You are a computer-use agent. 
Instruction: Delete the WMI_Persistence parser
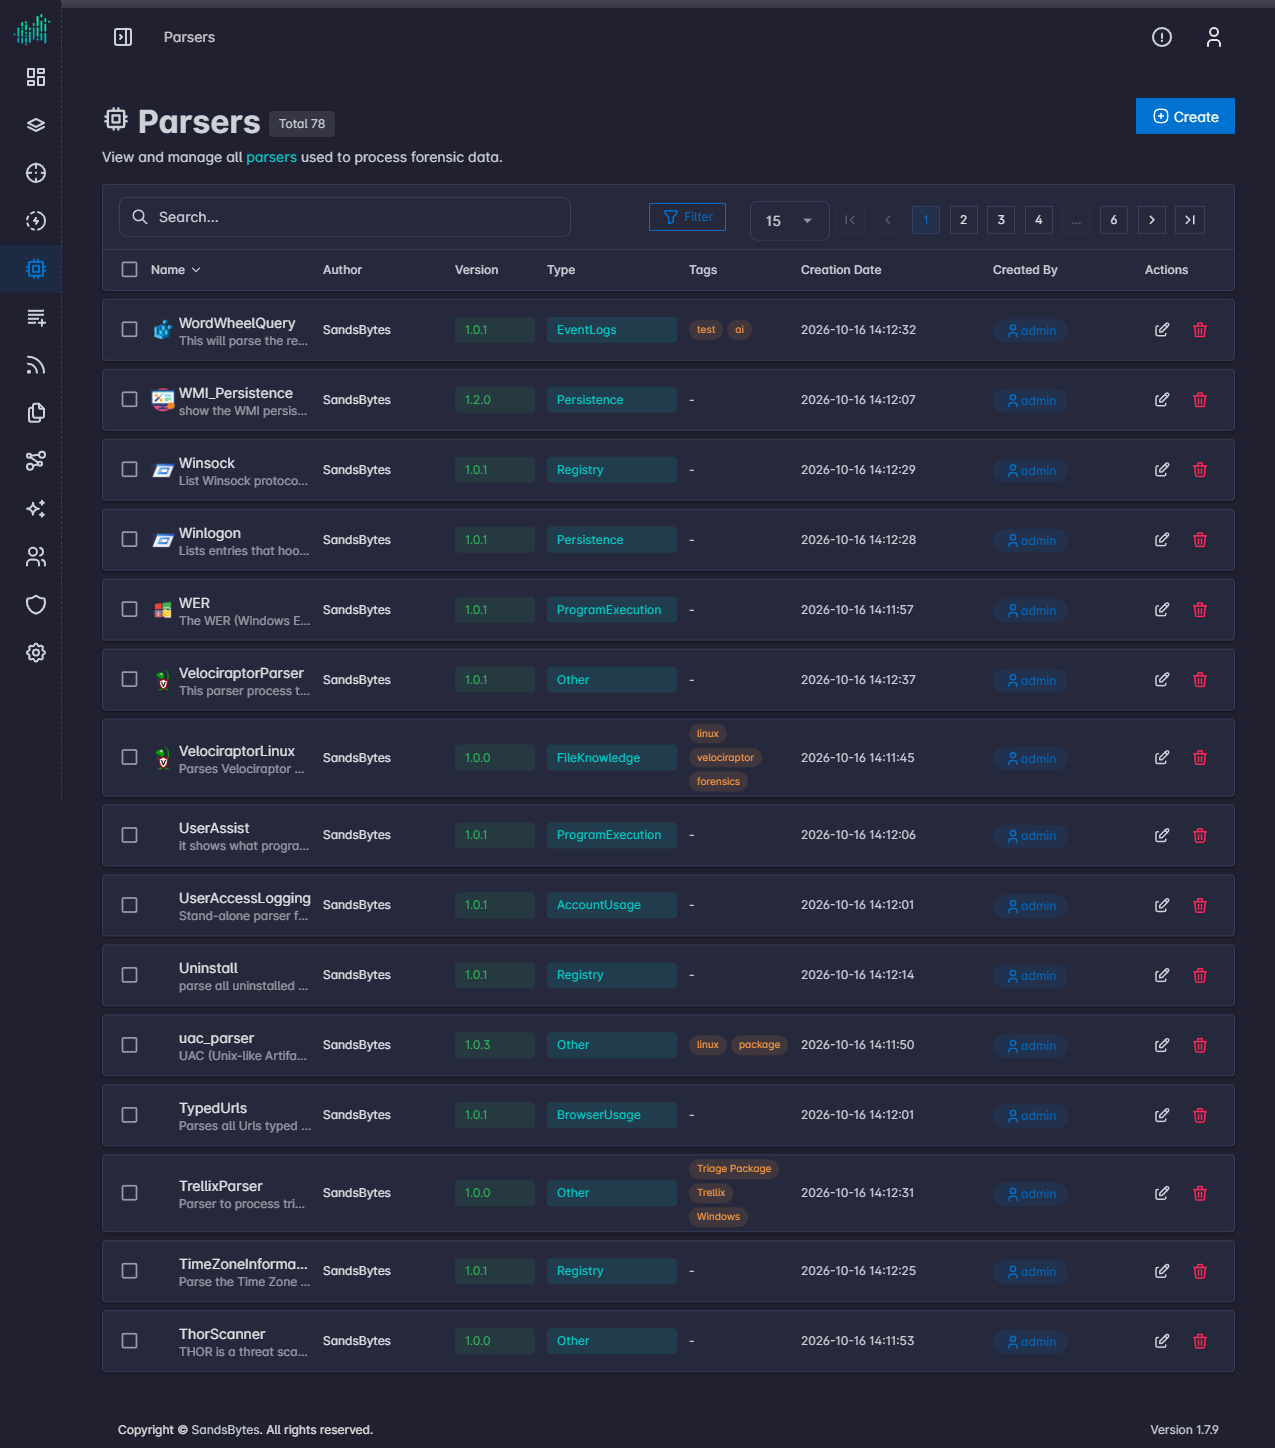(x=1200, y=400)
